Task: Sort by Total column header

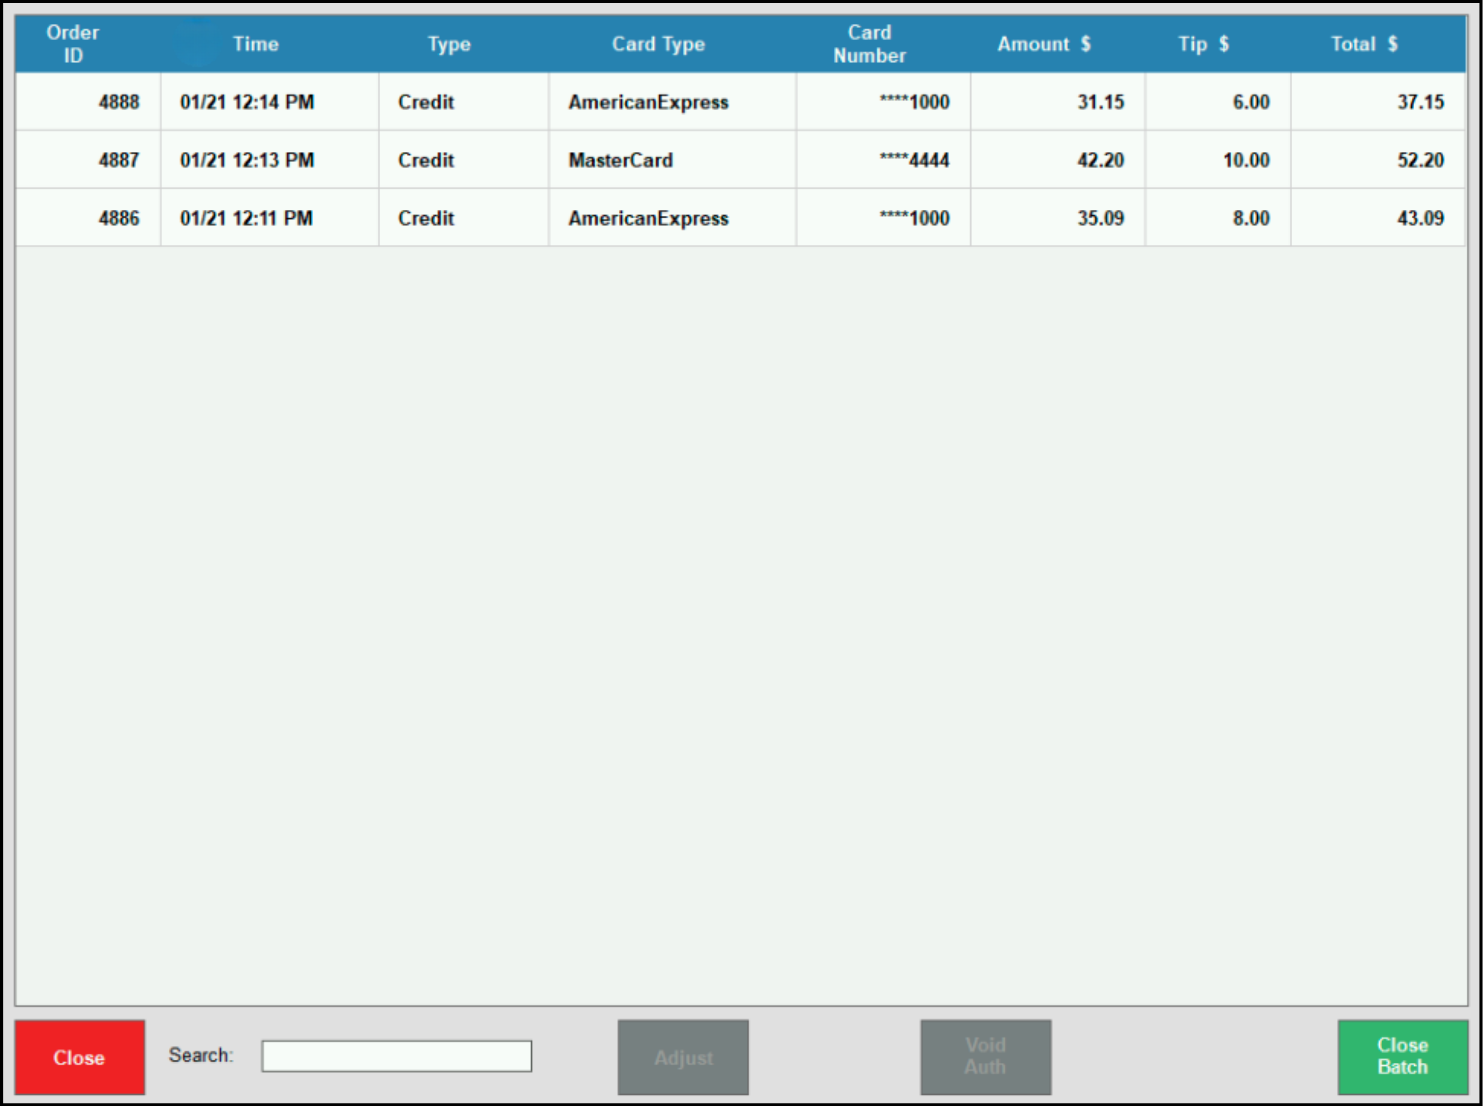Action: click(1363, 43)
